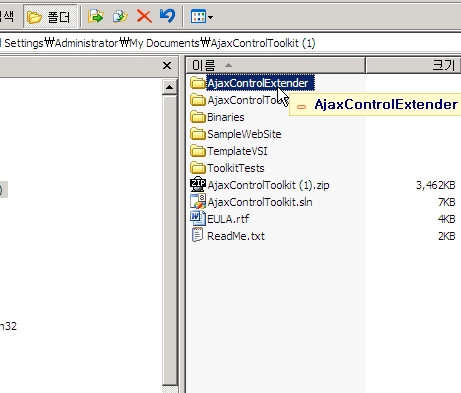
Task: Click the AjaxControlExtender folder icon
Action: [x=198, y=83]
